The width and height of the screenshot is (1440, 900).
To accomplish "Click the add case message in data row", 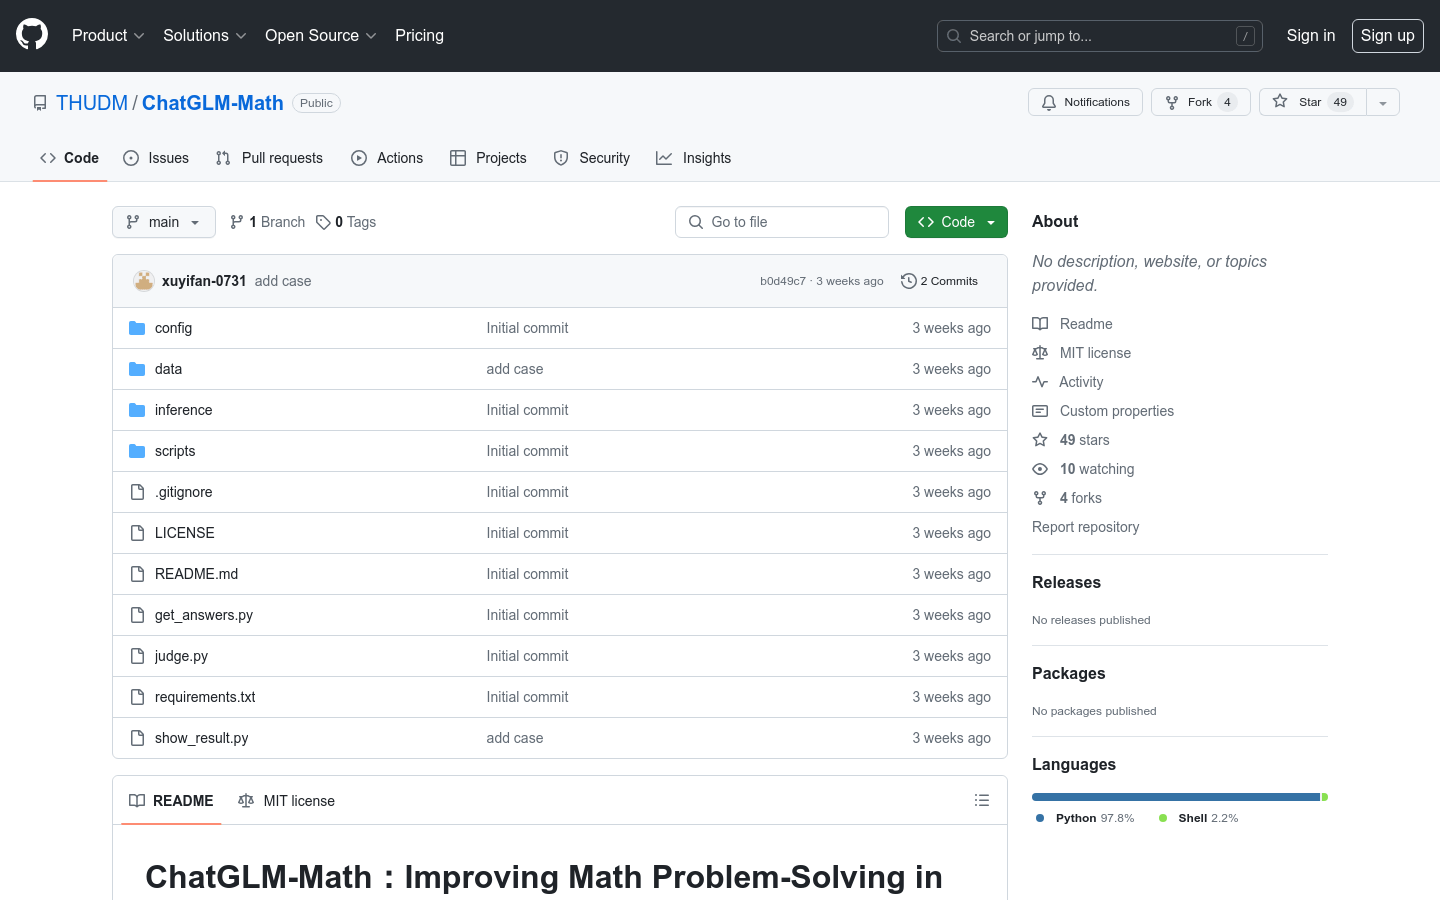I will click(515, 369).
